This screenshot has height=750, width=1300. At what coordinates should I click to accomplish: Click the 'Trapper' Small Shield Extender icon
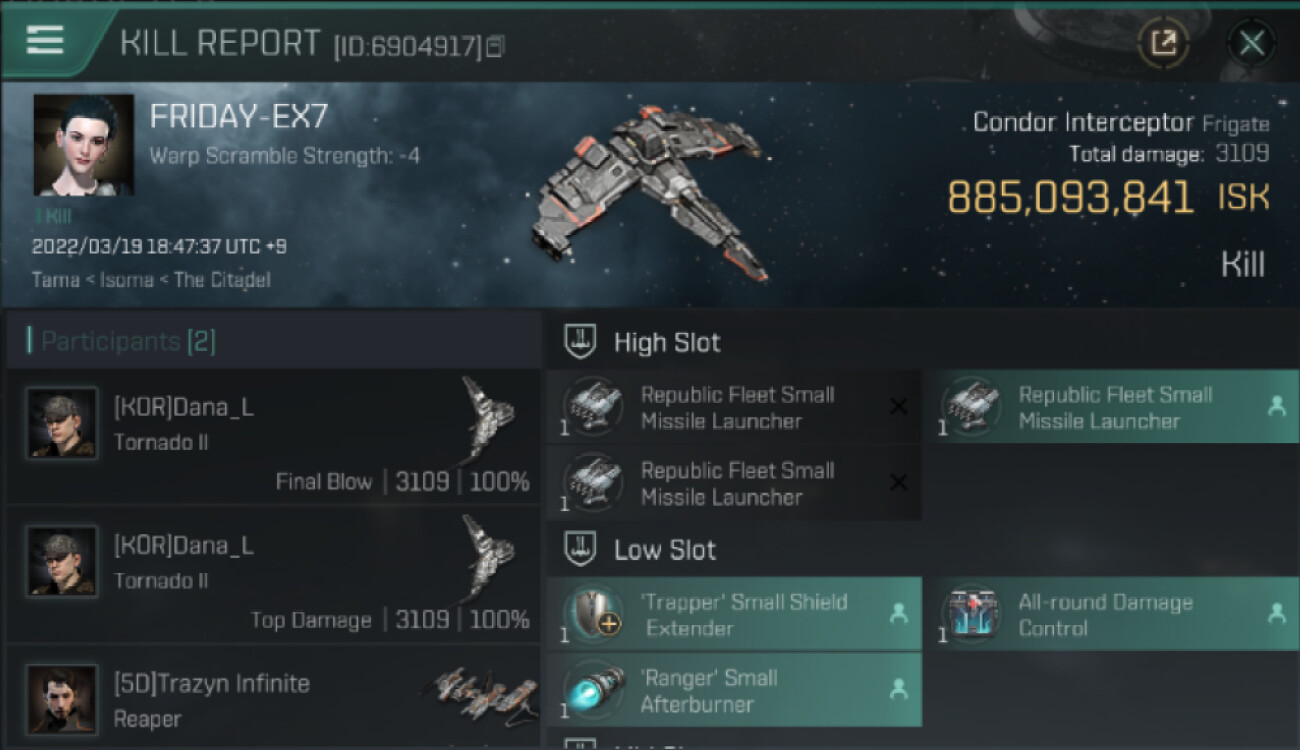point(594,614)
